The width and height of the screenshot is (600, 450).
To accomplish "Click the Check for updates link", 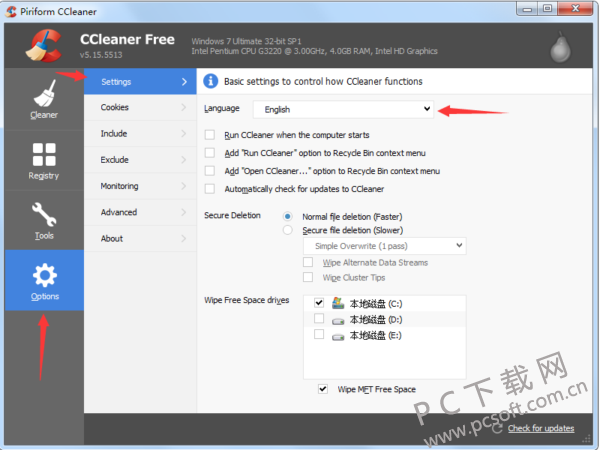I will [541, 428].
